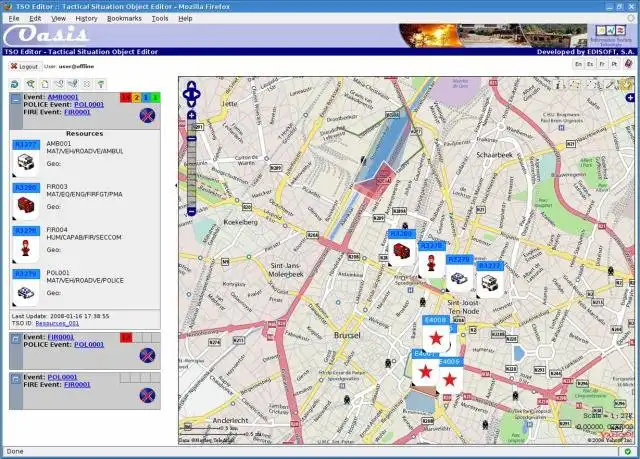Open the FIR0001 event link in second panel
Screen dimensions: 640x459
pyautogui.click(x=61, y=337)
